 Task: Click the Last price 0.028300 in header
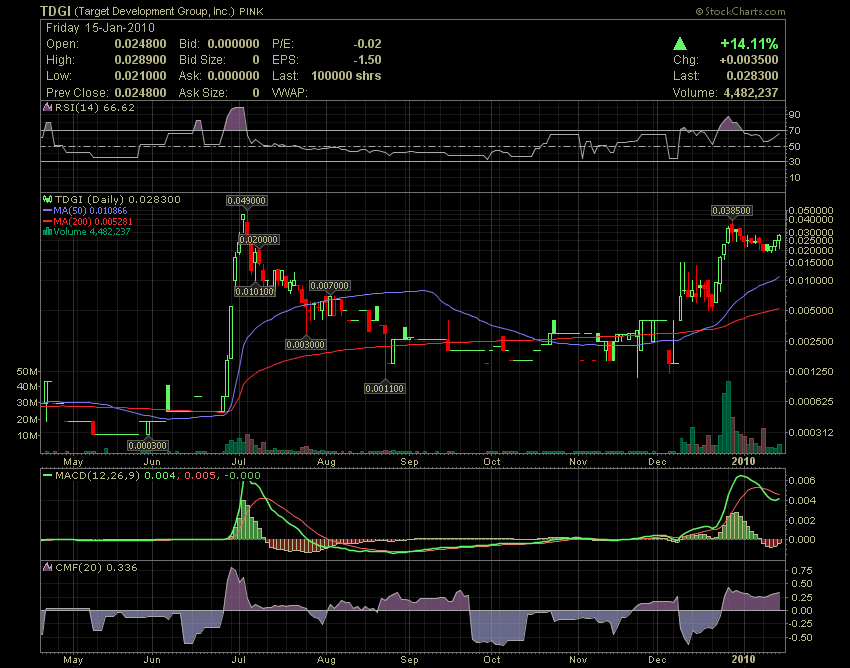pyautogui.click(x=752, y=76)
